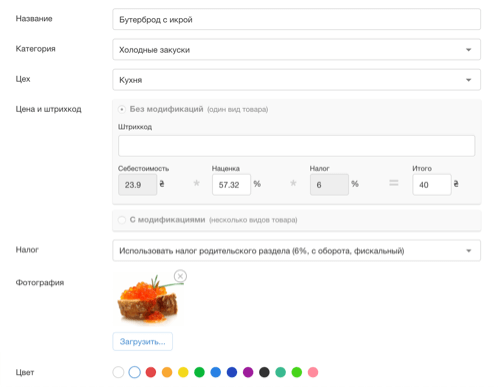500x387 pixels.
Task: Choose the orange color swatch
Action: point(167,372)
